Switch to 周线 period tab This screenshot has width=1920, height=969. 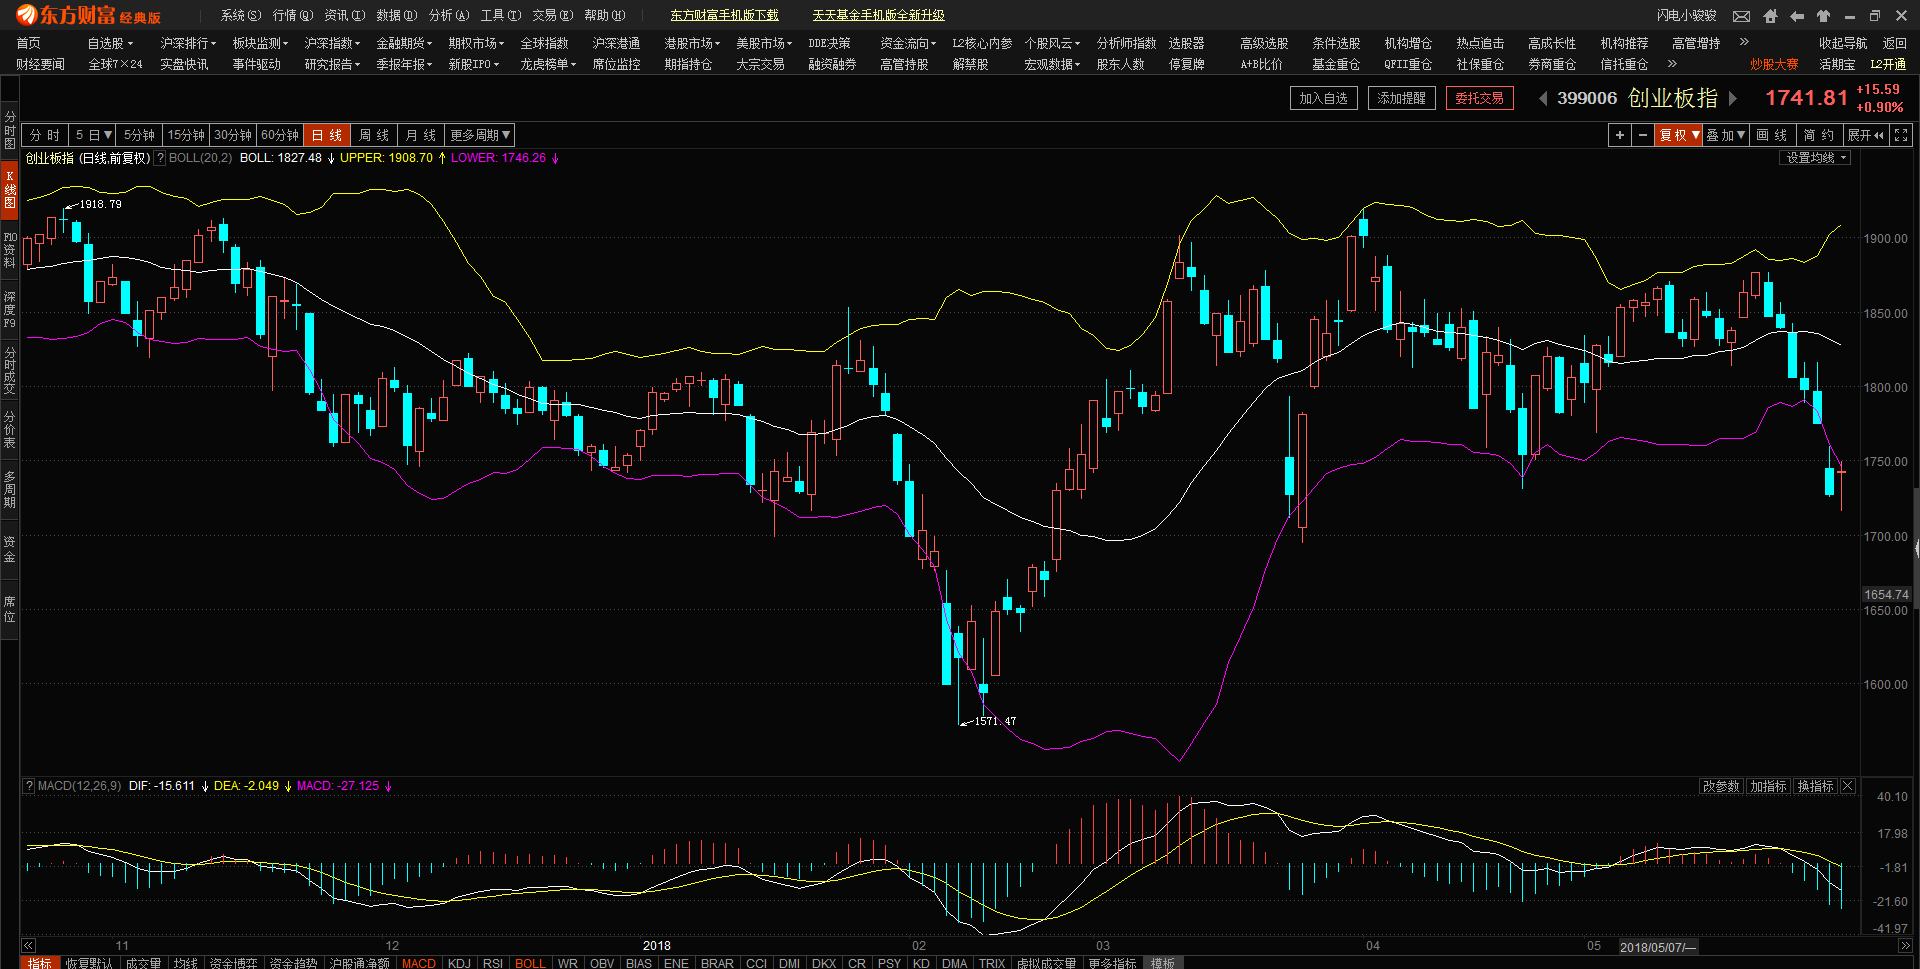pos(374,135)
